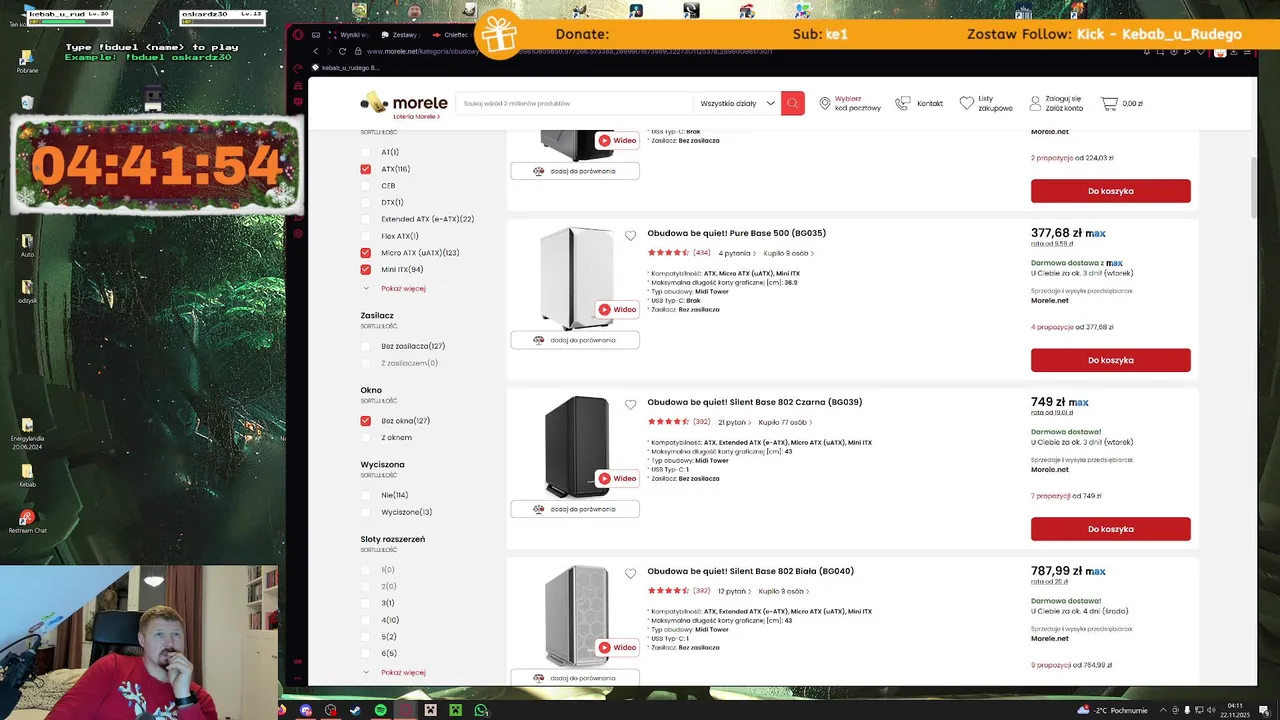1280x720 pixels.
Task: Check Wyciszone(13) filter
Action: tap(365, 512)
